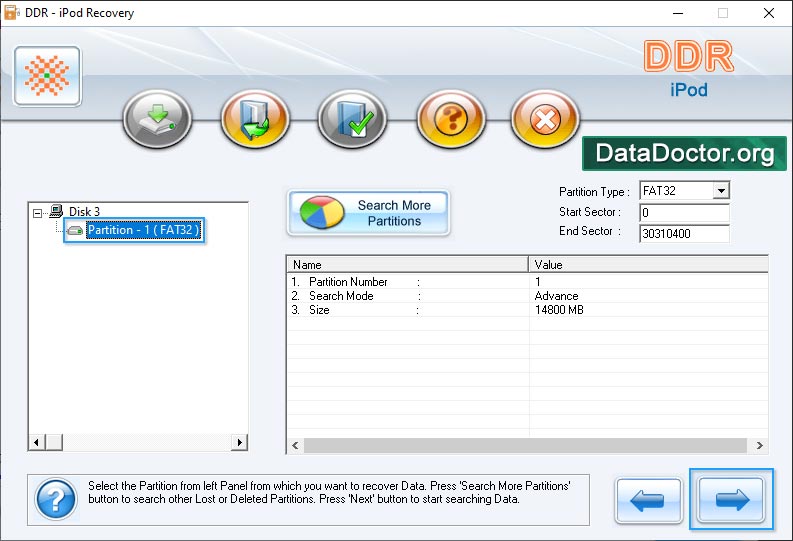Click the value 14800 MB
This screenshot has height=541, width=793.
pos(559,310)
